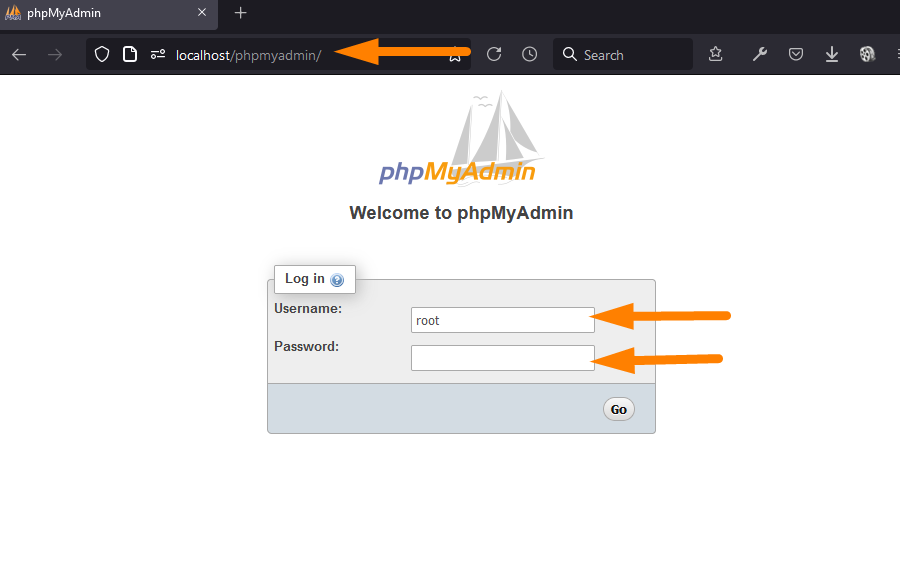Click the Username field containing root
900x573 pixels.
[503, 320]
